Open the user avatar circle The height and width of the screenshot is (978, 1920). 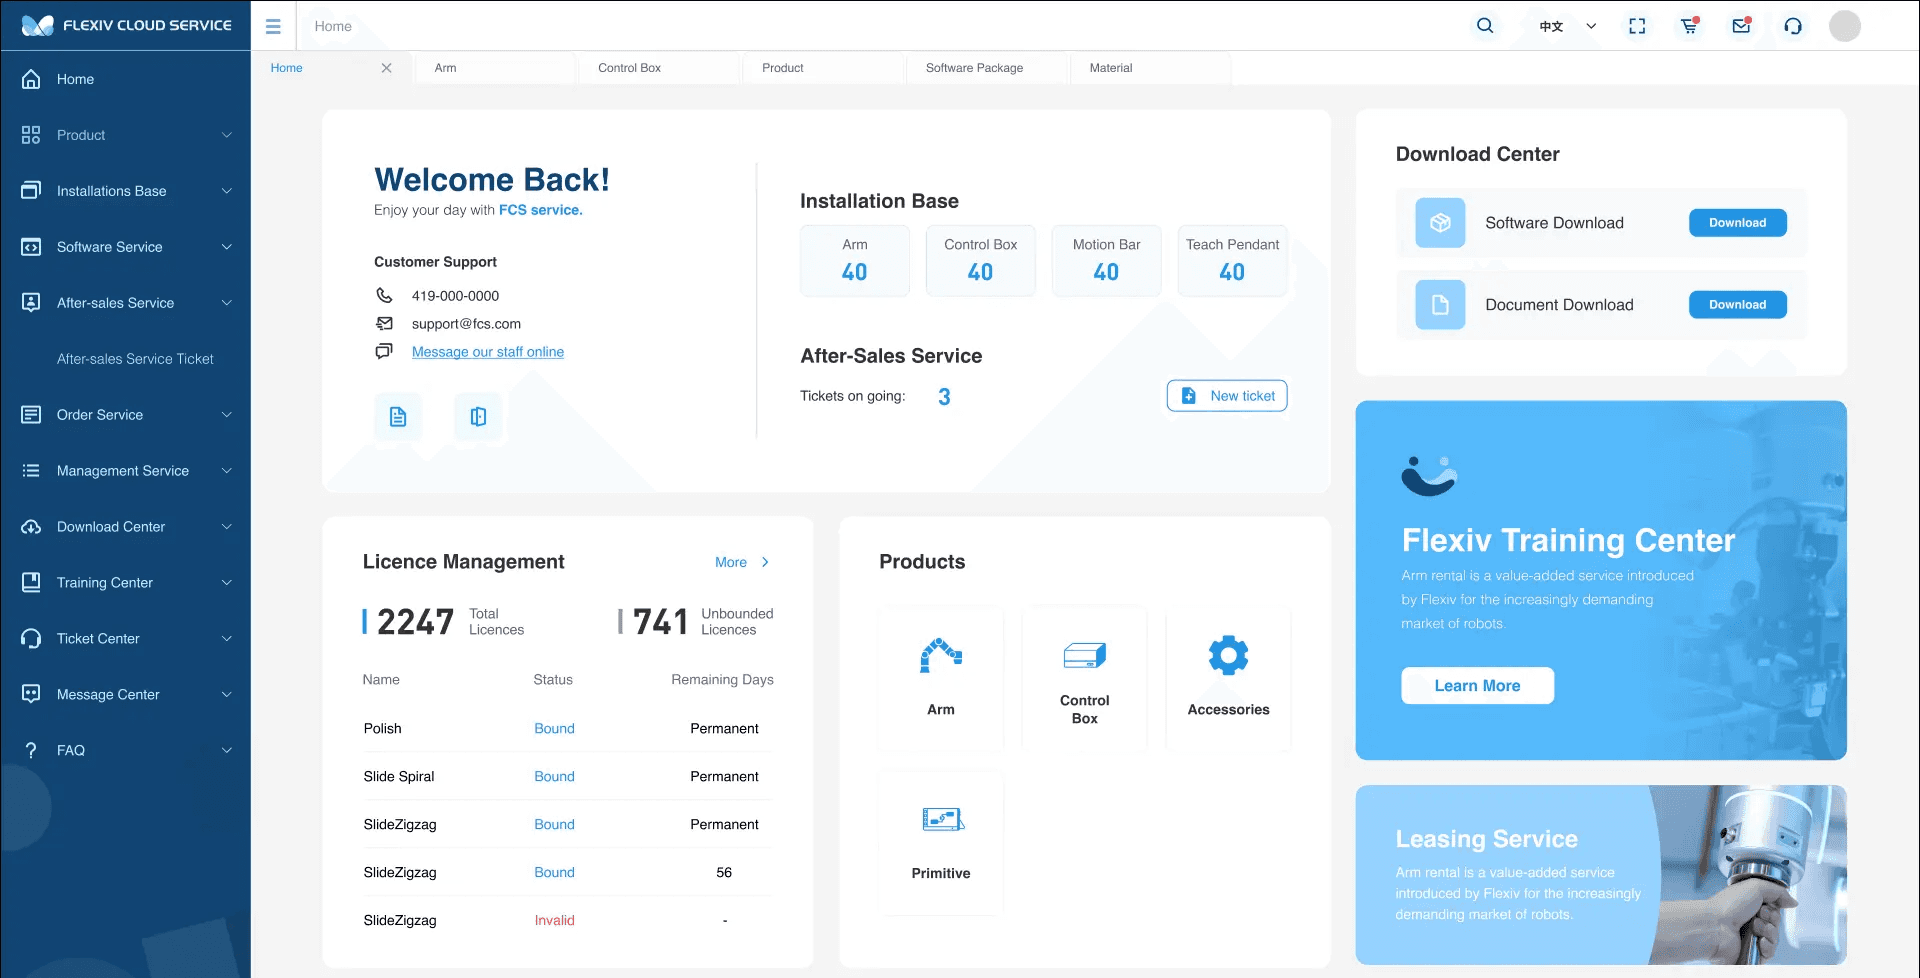[1845, 26]
